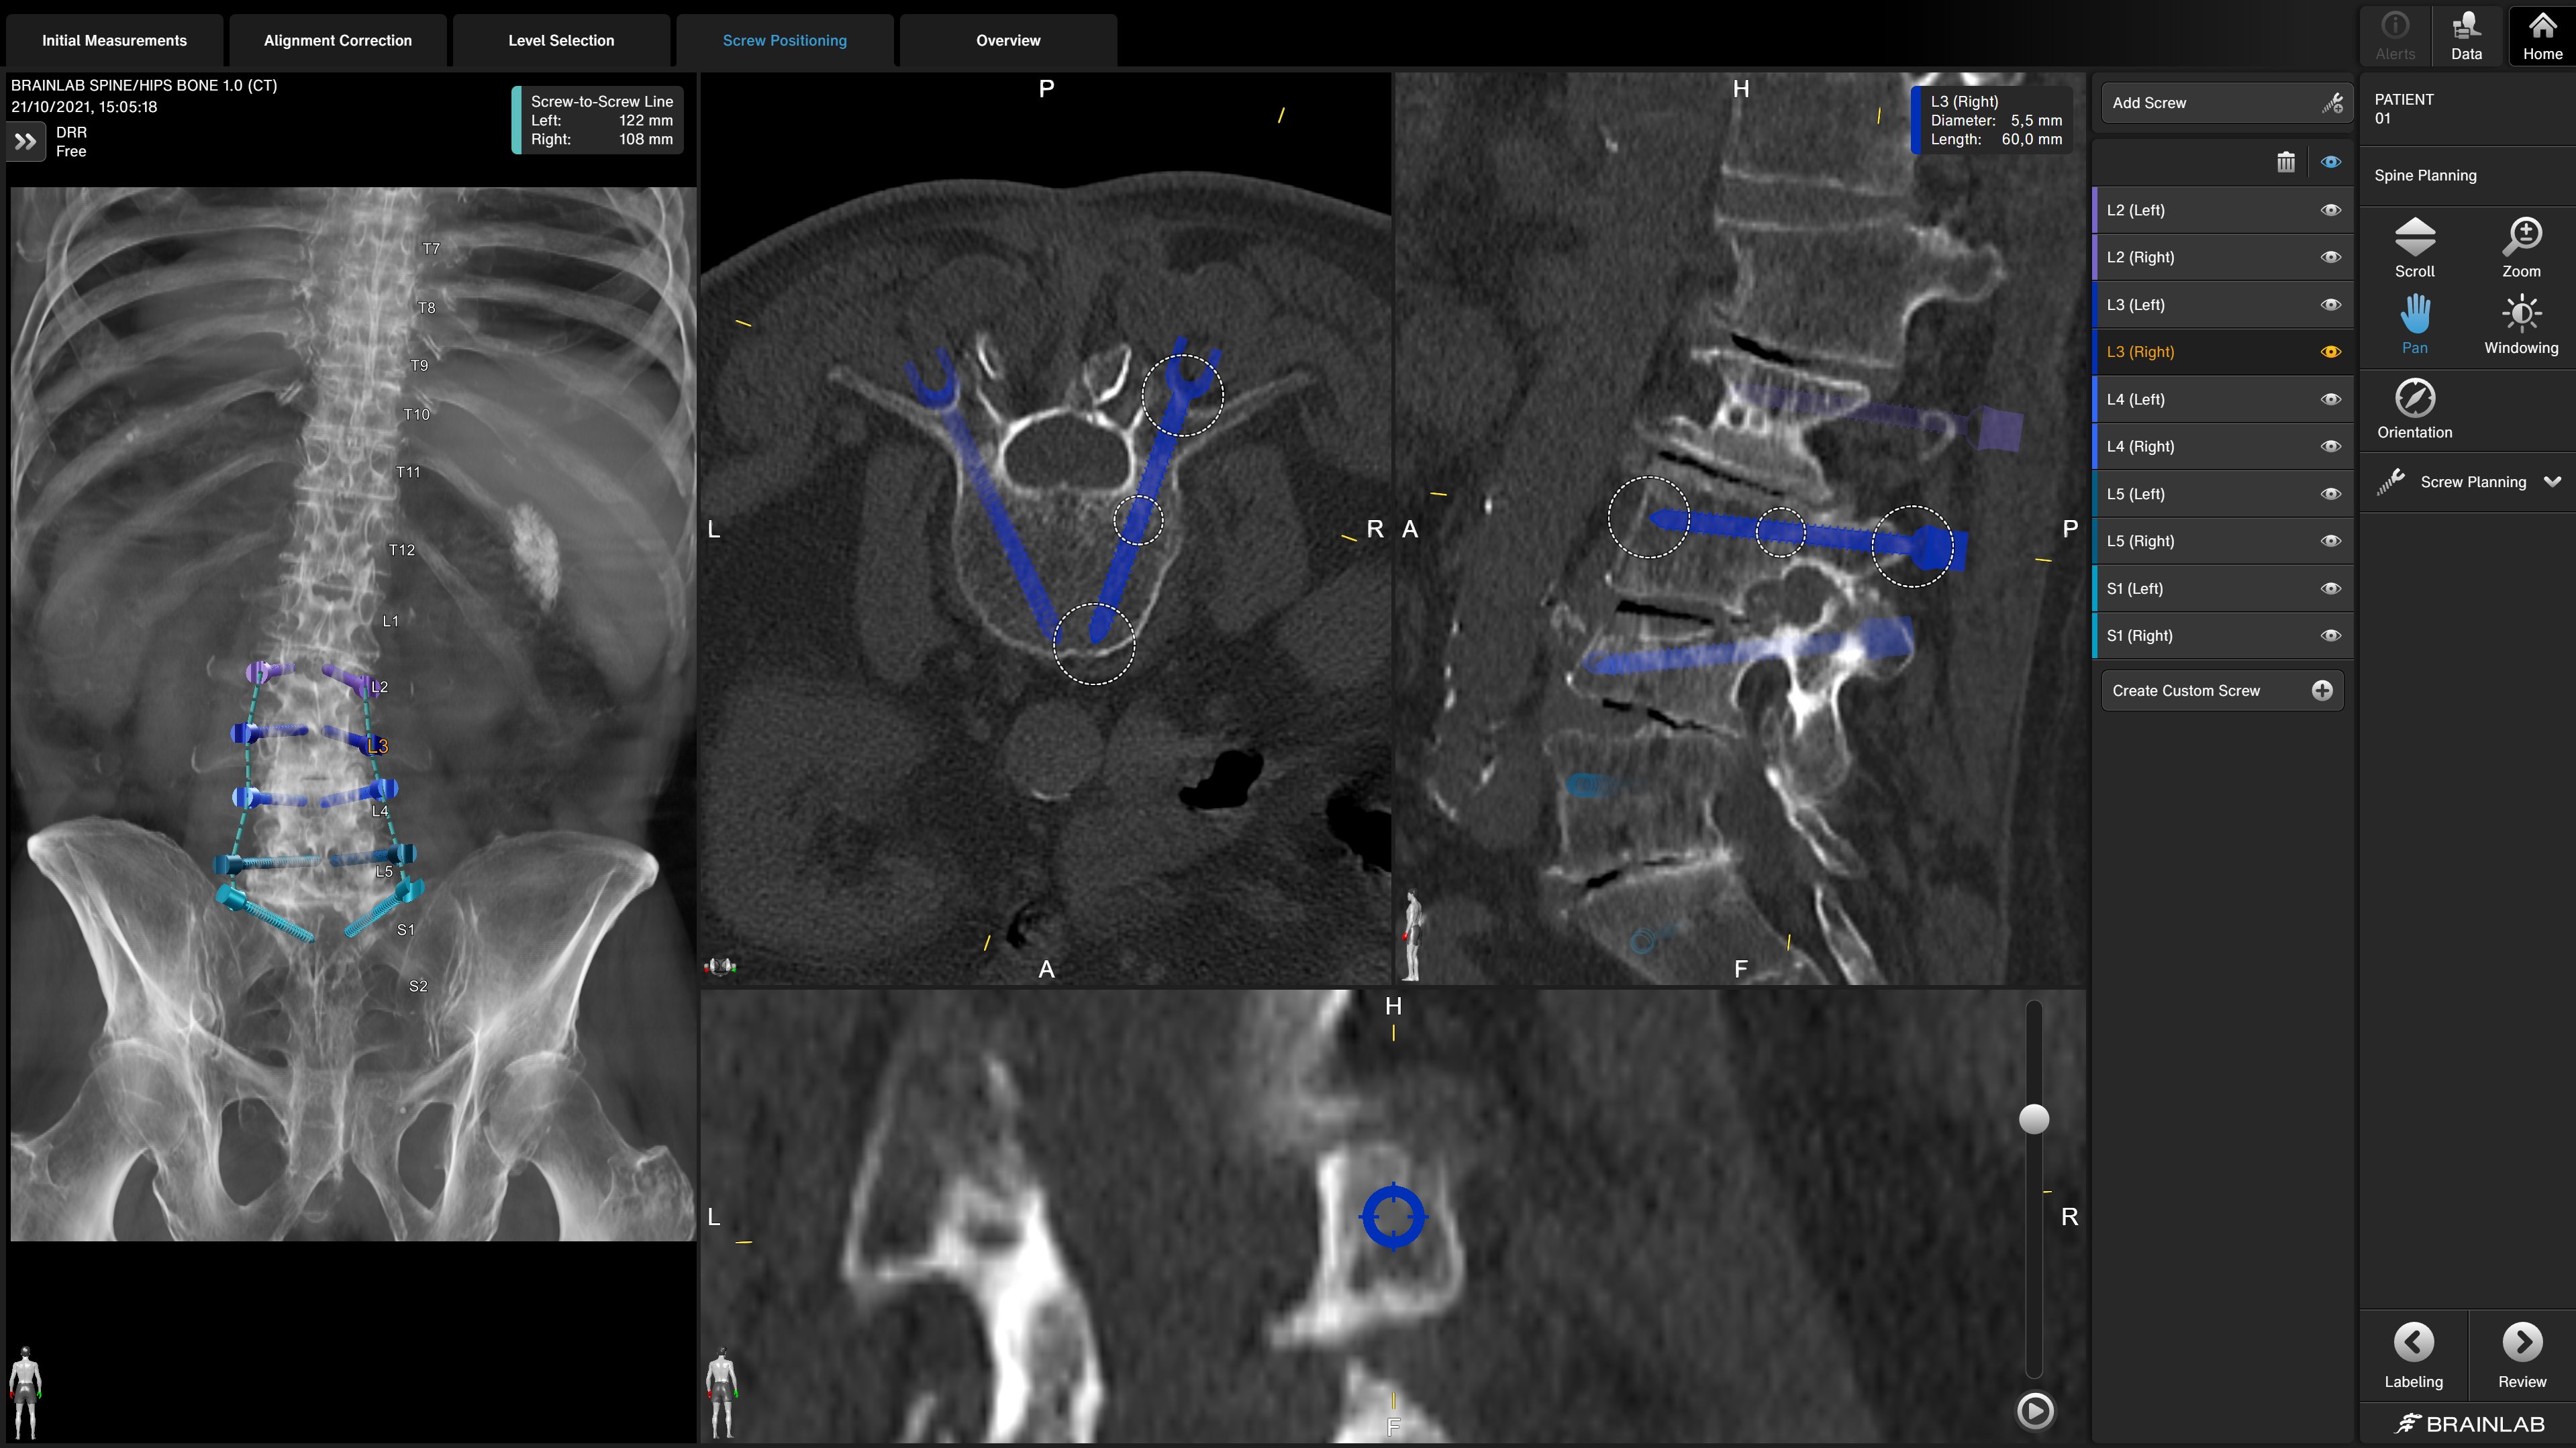Open the Orientation compass tool

(x=2414, y=408)
